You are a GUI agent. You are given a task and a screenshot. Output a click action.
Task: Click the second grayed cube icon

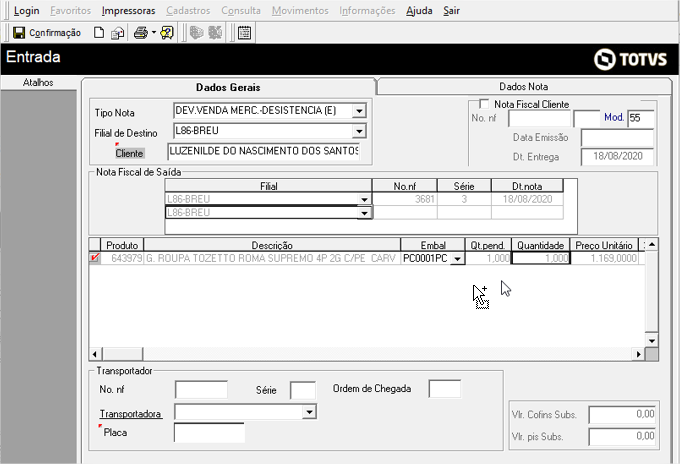[x=215, y=33]
